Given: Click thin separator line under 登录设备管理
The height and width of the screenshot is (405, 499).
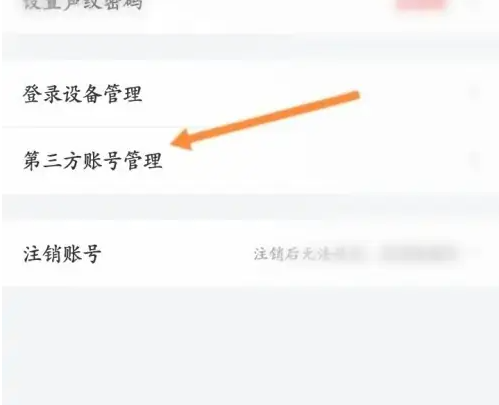Looking at the screenshot, I should click(250, 127).
